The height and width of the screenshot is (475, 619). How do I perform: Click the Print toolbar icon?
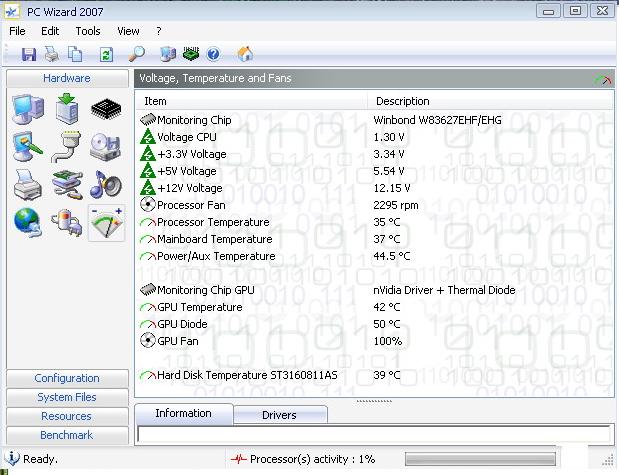(52, 54)
